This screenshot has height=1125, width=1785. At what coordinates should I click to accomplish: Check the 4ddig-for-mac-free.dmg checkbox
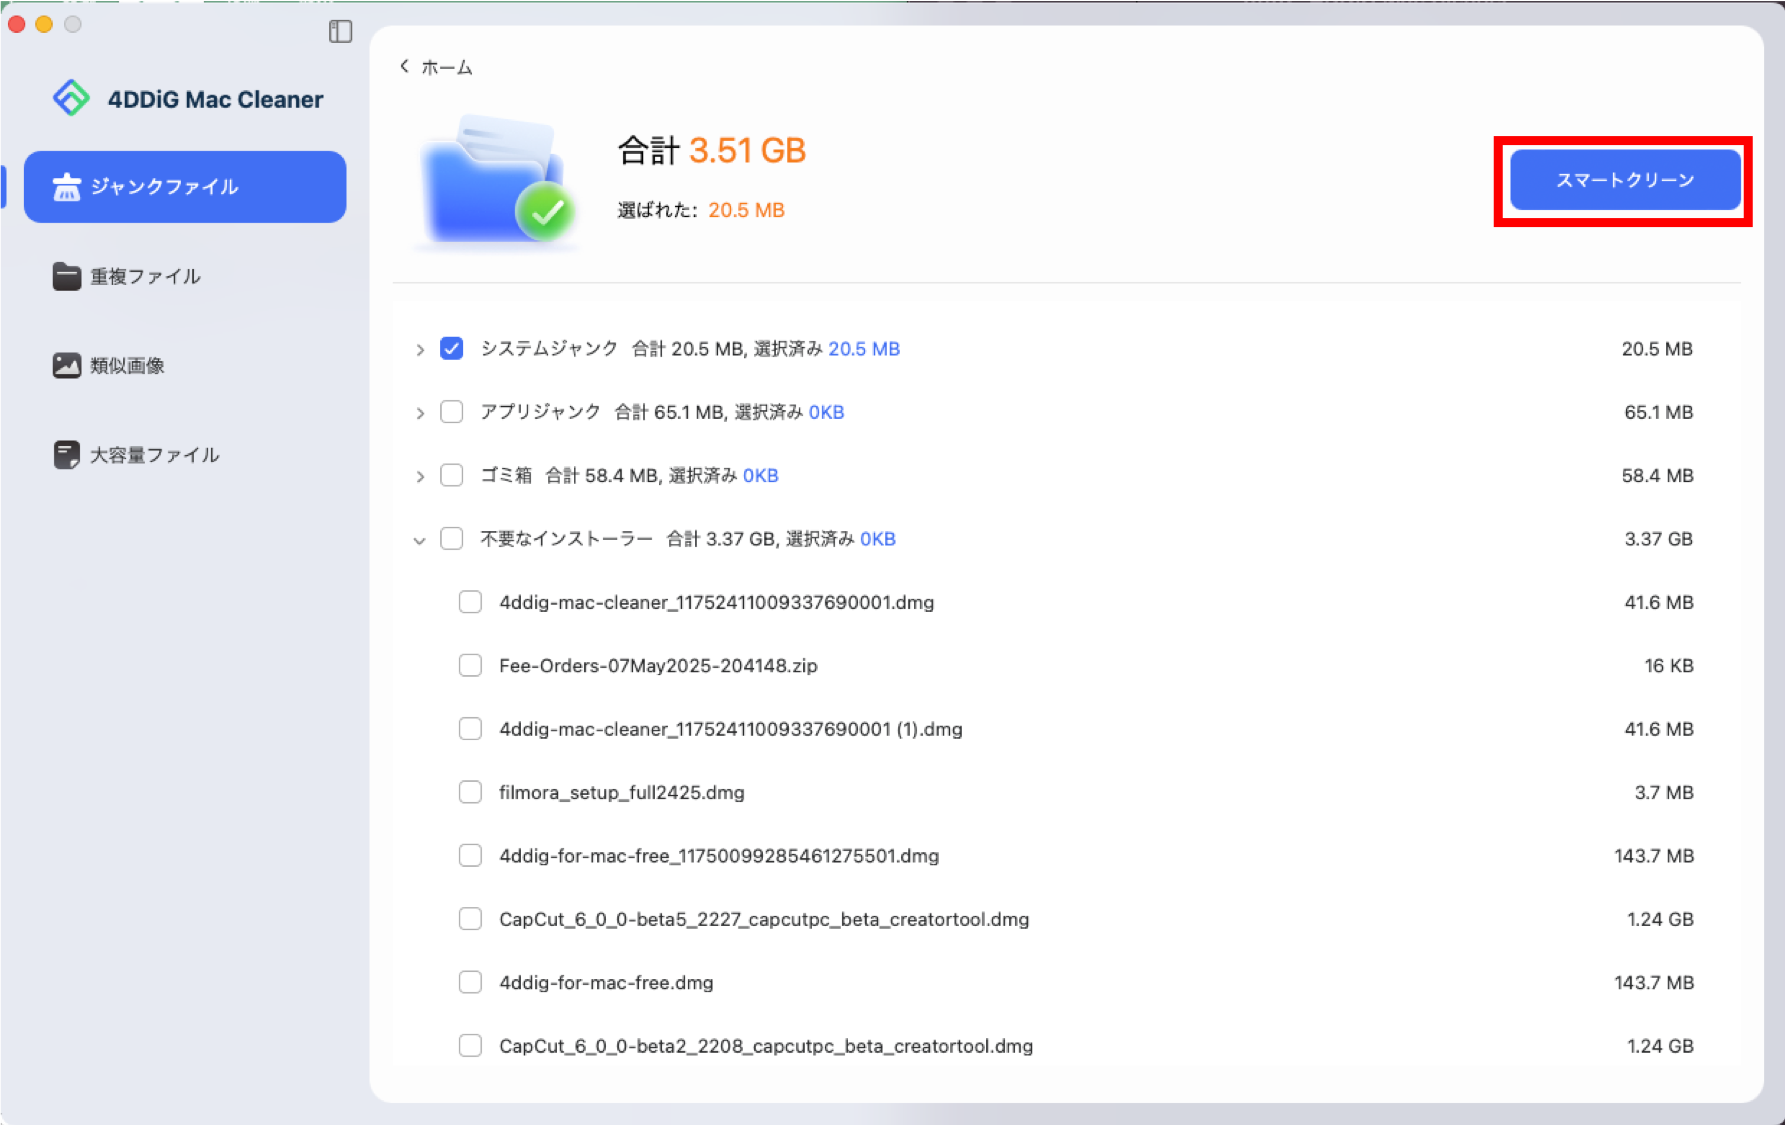[470, 982]
